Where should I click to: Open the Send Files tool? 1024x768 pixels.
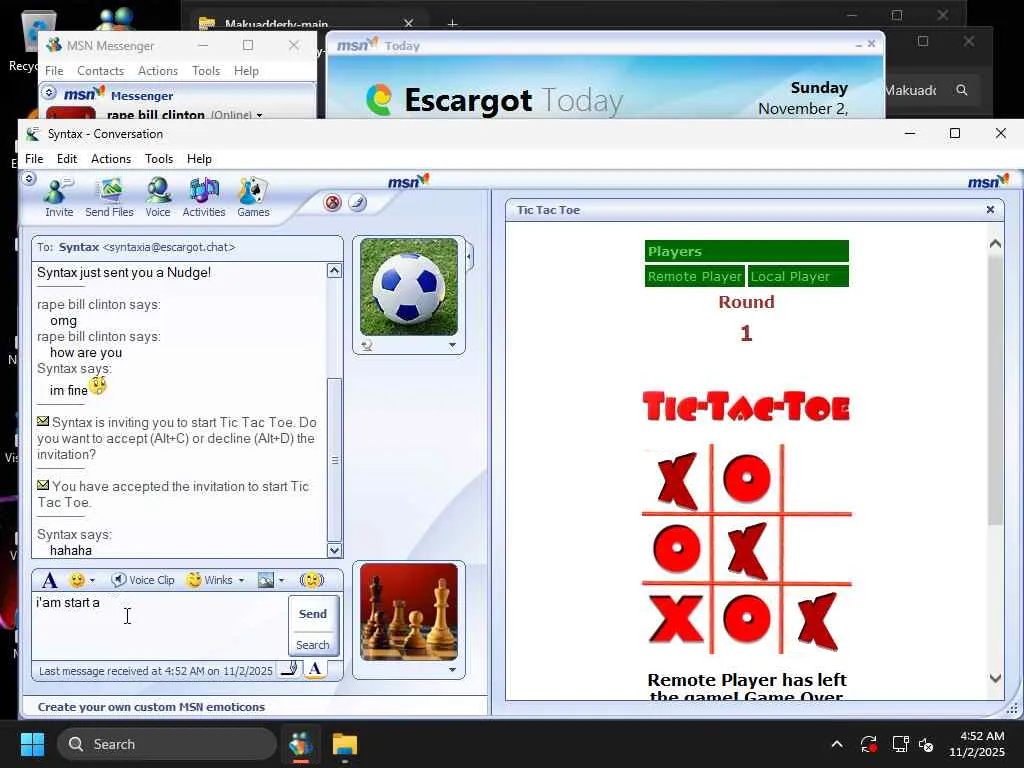click(x=109, y=197)
